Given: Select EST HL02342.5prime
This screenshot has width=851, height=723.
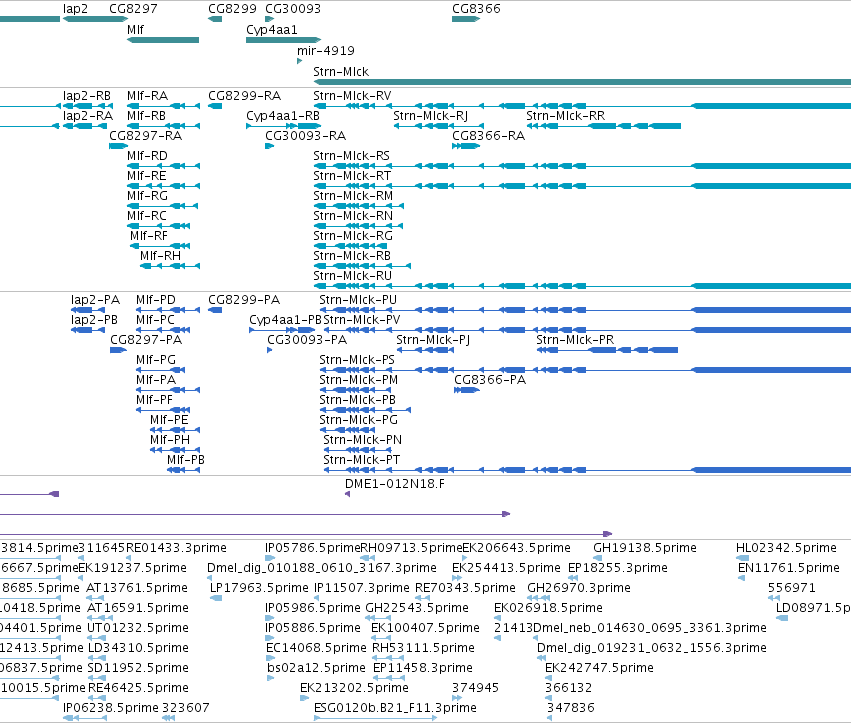Looking at the screenshot, I should pyautogui.click(x=786, y=548).
